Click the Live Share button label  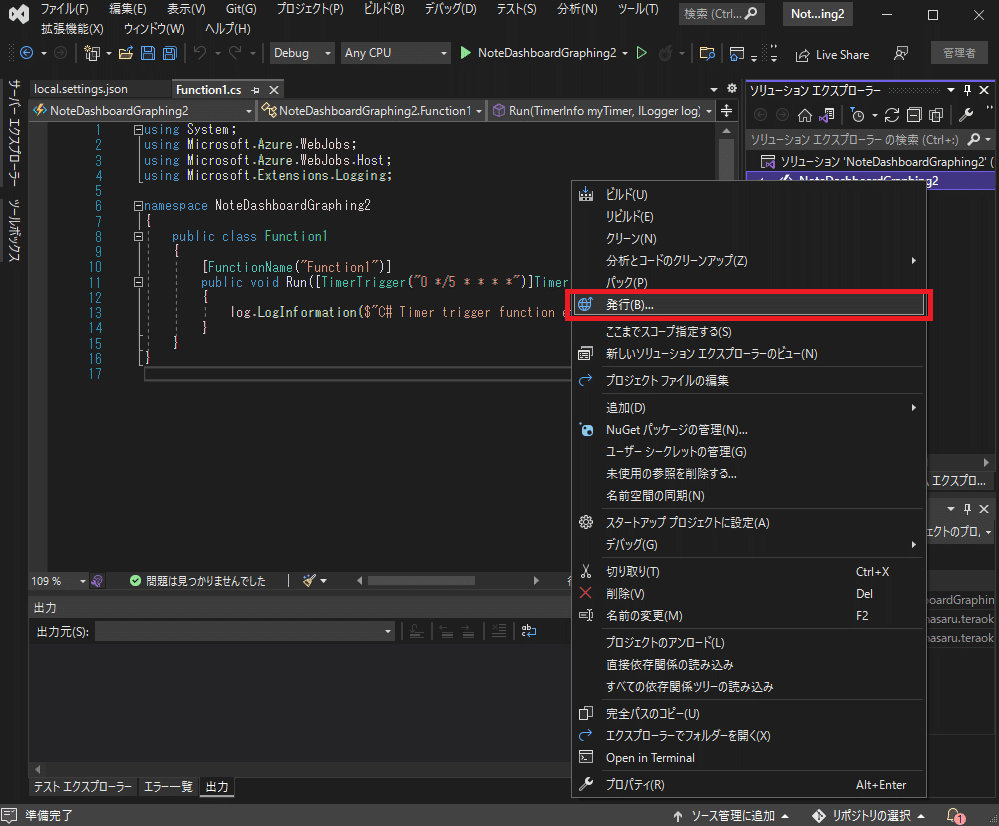click(x=842, y=55)
